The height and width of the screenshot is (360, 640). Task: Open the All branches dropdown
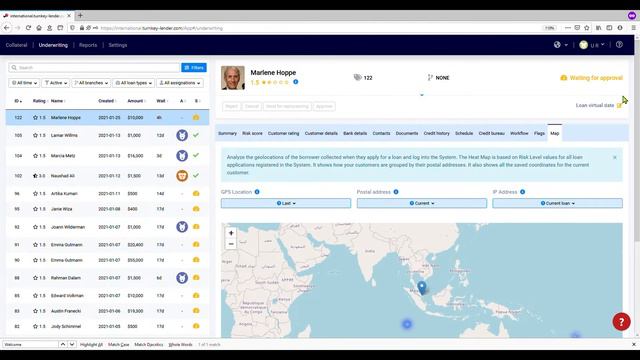coord(91,83)
